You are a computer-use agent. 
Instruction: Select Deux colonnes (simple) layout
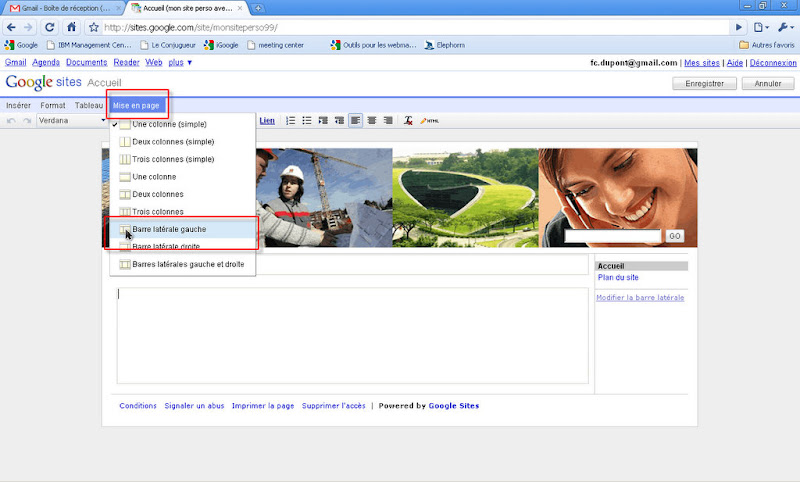tap(183, 142)
